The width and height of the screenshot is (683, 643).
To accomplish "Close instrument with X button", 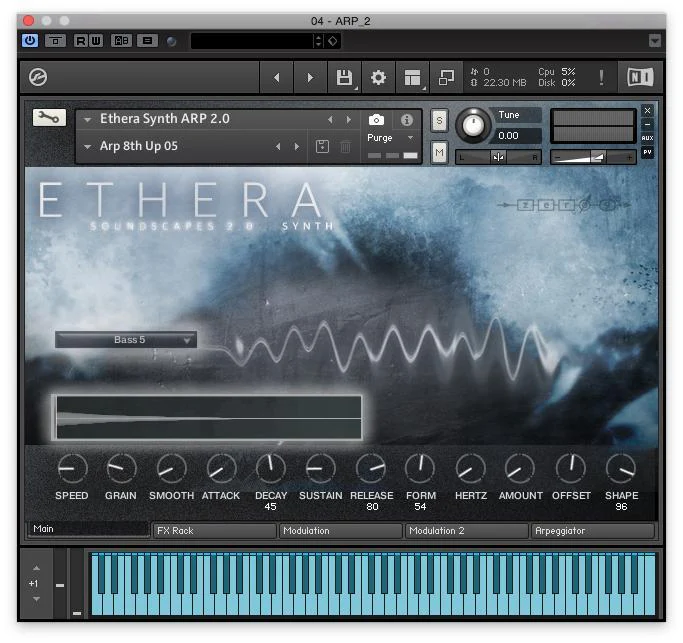I will 647,111.
